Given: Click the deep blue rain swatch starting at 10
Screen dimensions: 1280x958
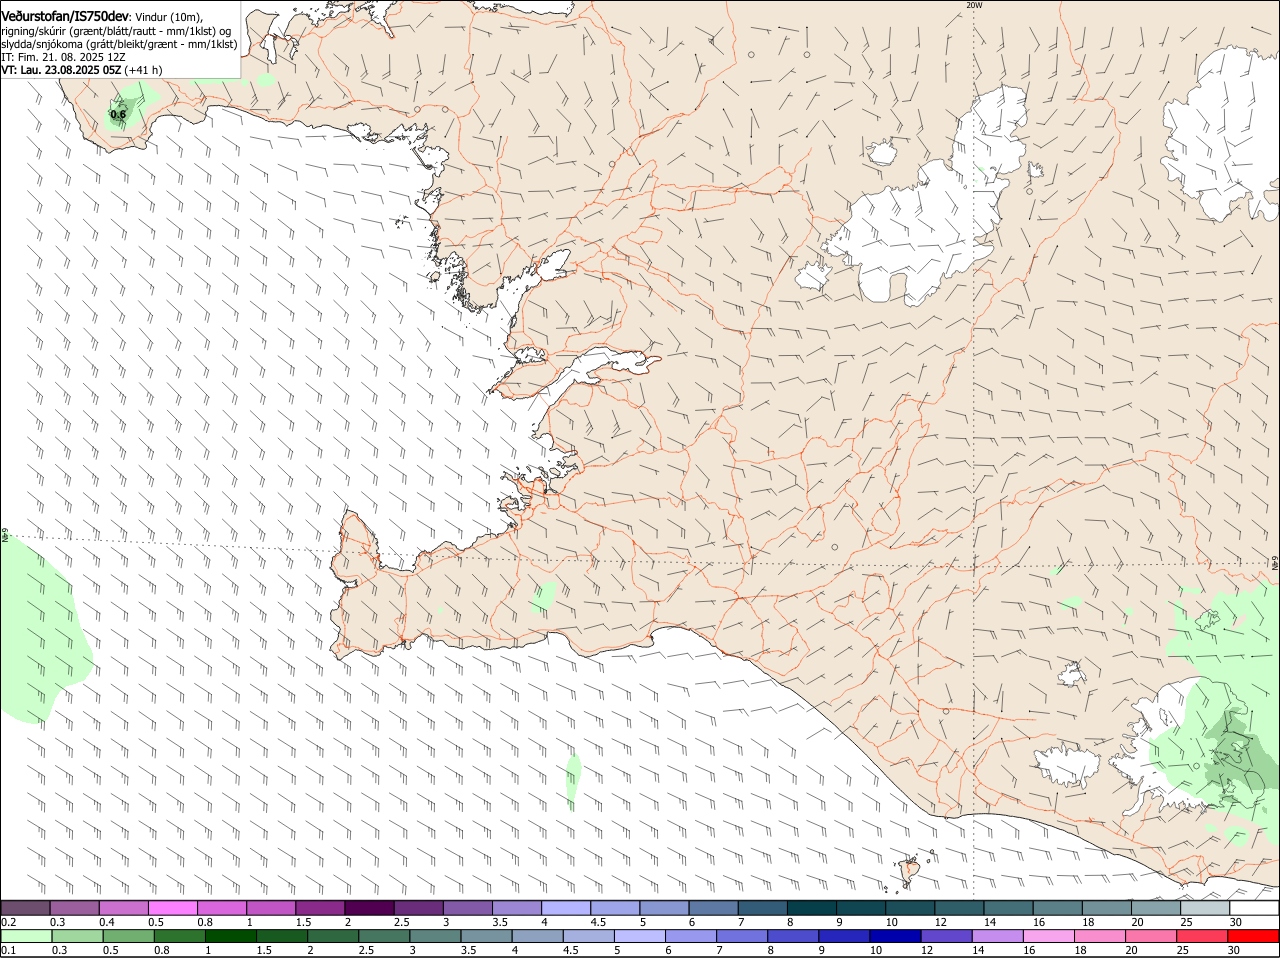Looking at the screenshot, I should pyautogui.click(x=893, y=936).
